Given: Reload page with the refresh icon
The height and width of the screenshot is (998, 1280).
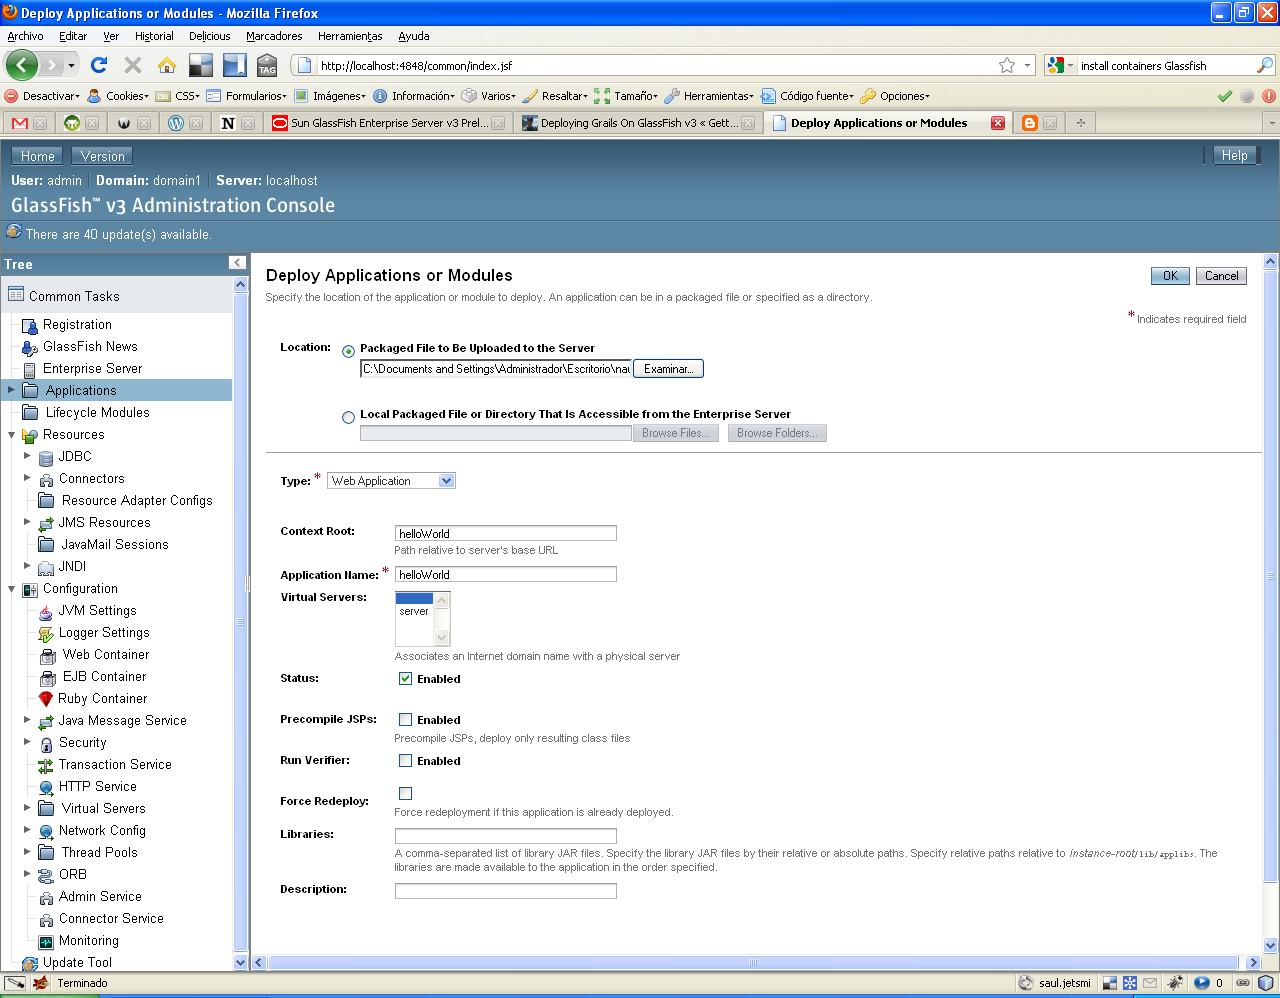Looking at the screenshot, I should tap(98, 65).
